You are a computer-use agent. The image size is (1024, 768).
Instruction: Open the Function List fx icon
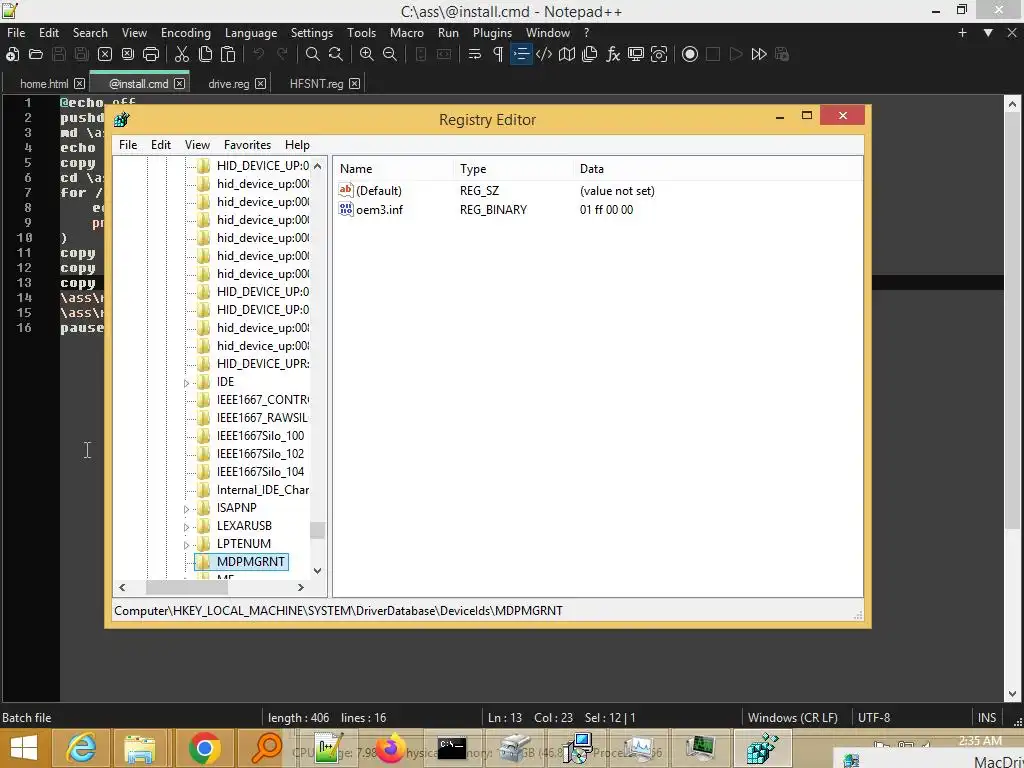pos(613,54)
